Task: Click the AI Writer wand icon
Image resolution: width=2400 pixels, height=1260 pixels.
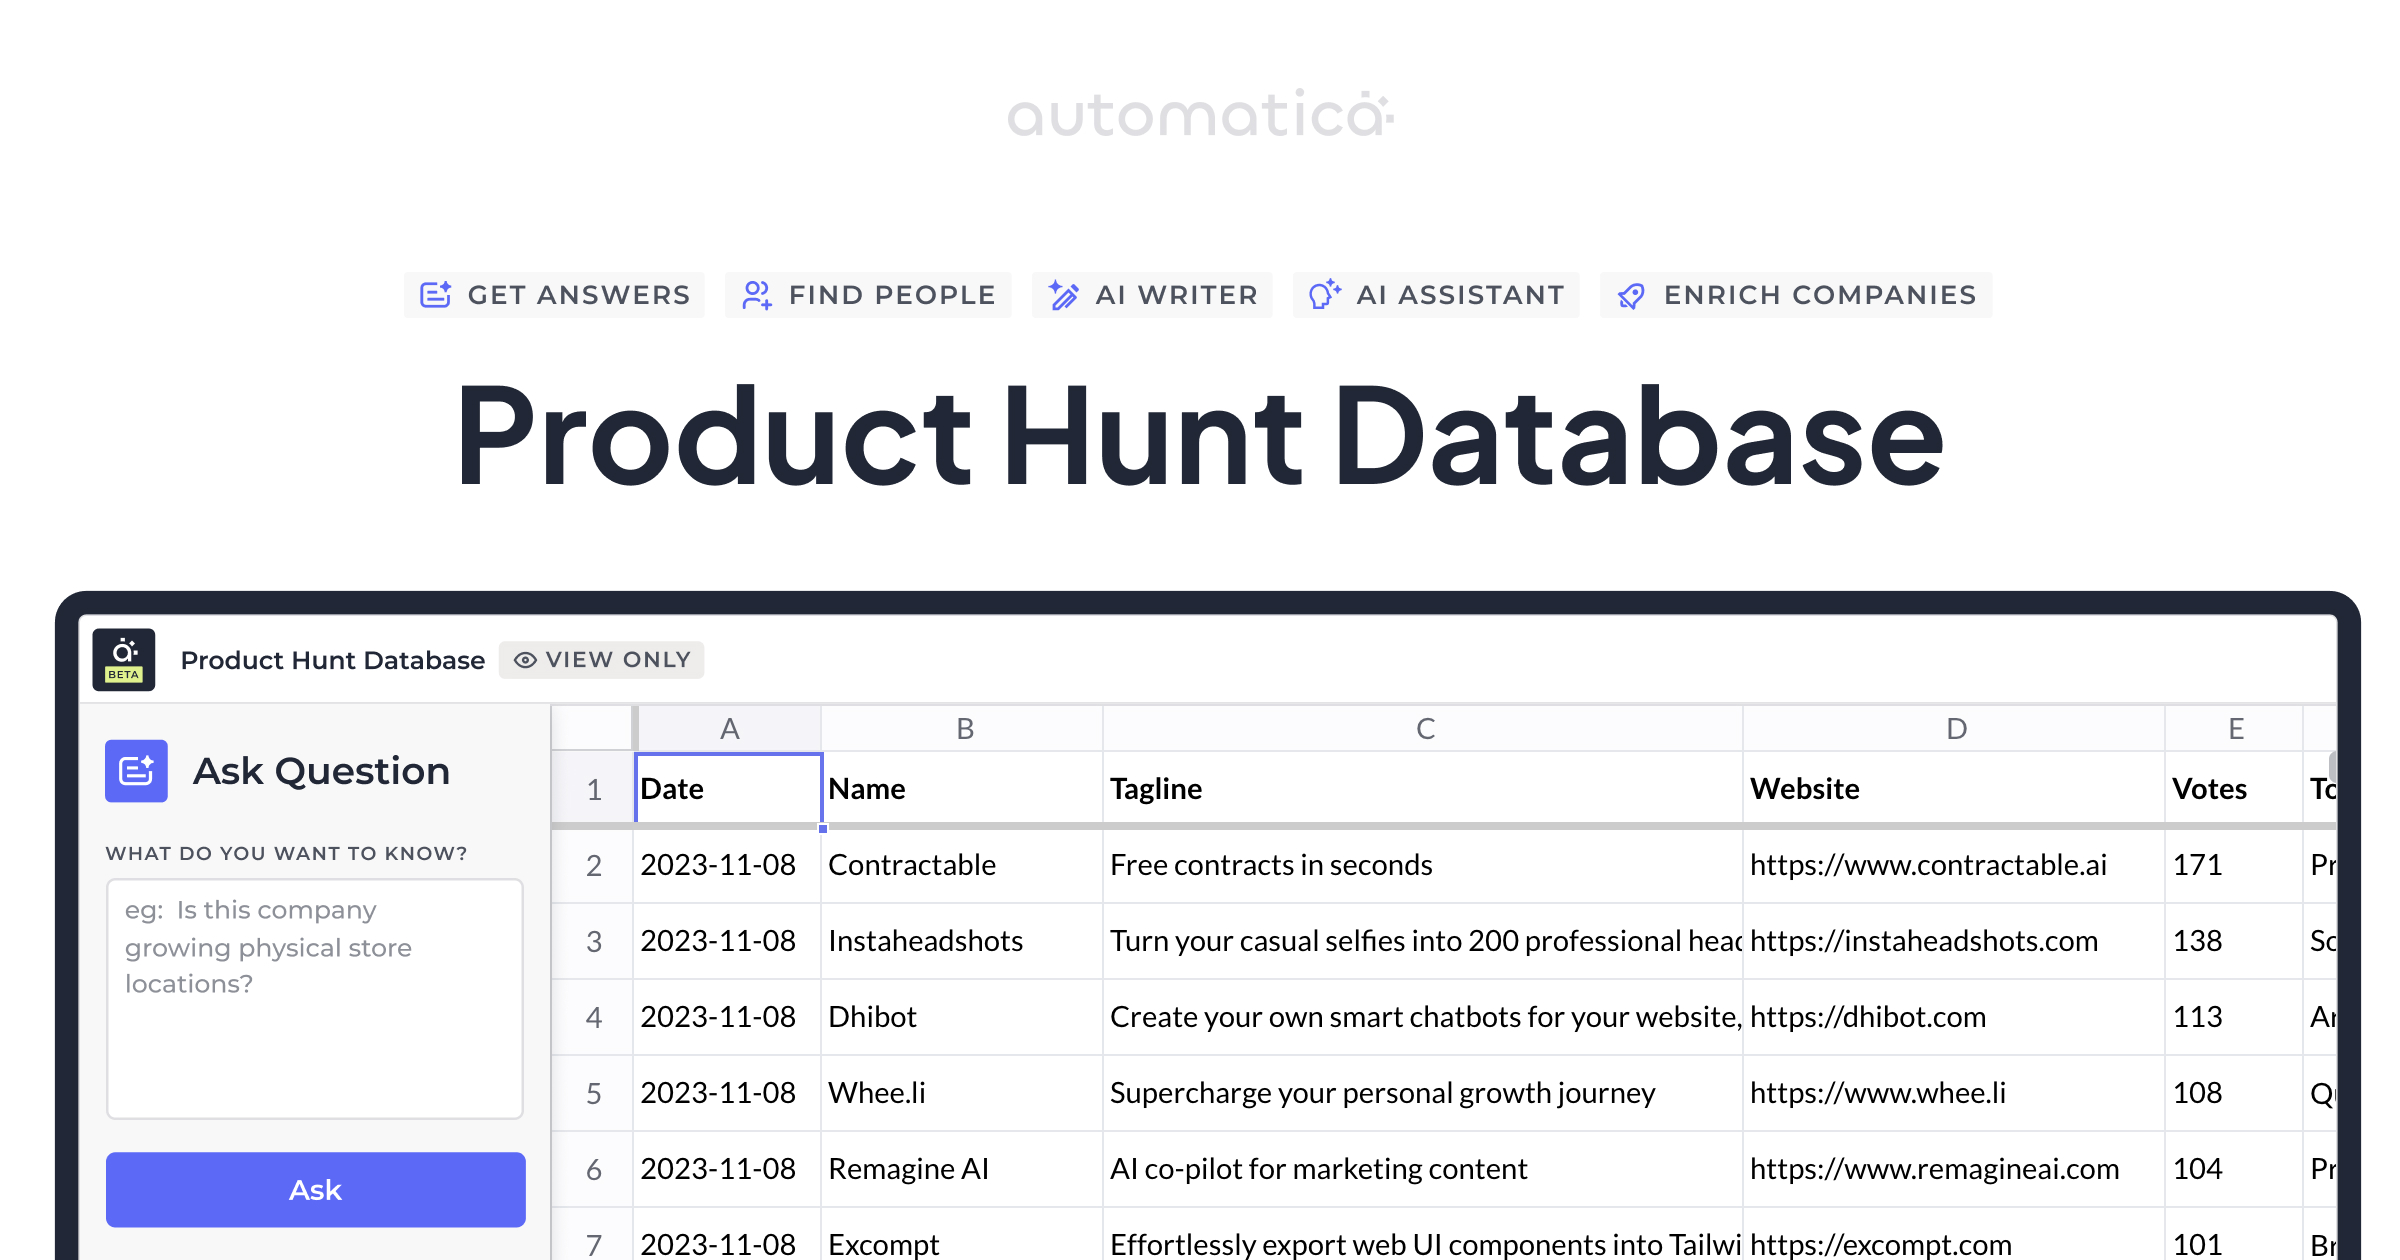Action: [x=1064, y=295]
